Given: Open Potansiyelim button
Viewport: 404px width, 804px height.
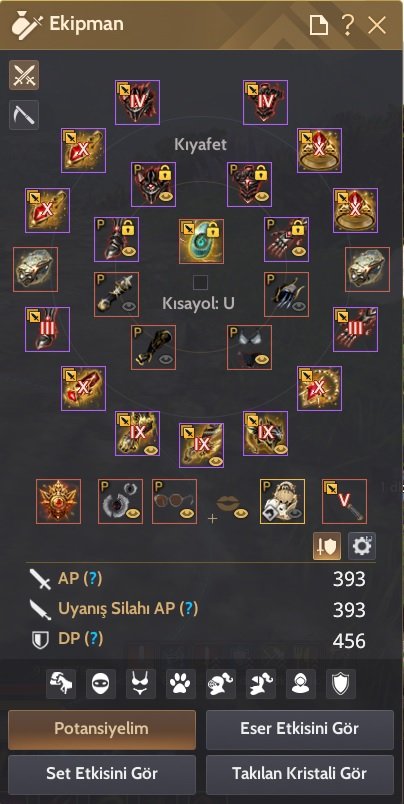Looking at the screenshot, I should click(102, 729).
